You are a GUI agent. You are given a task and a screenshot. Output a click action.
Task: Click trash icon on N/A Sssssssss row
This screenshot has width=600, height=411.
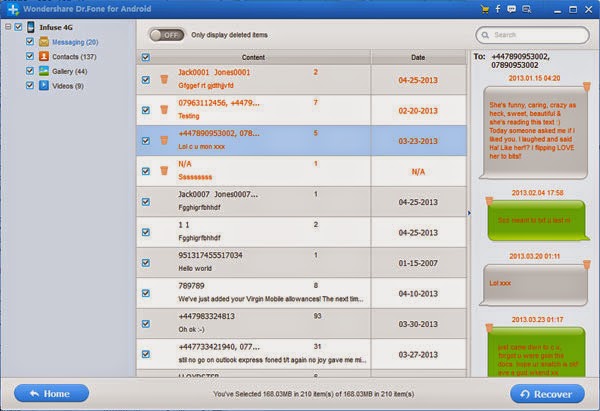tap(164, 171)
